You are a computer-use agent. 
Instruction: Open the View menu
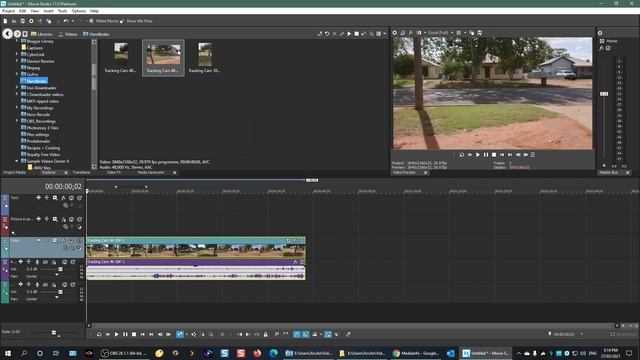pyautogui.click(x=35, y=11)
